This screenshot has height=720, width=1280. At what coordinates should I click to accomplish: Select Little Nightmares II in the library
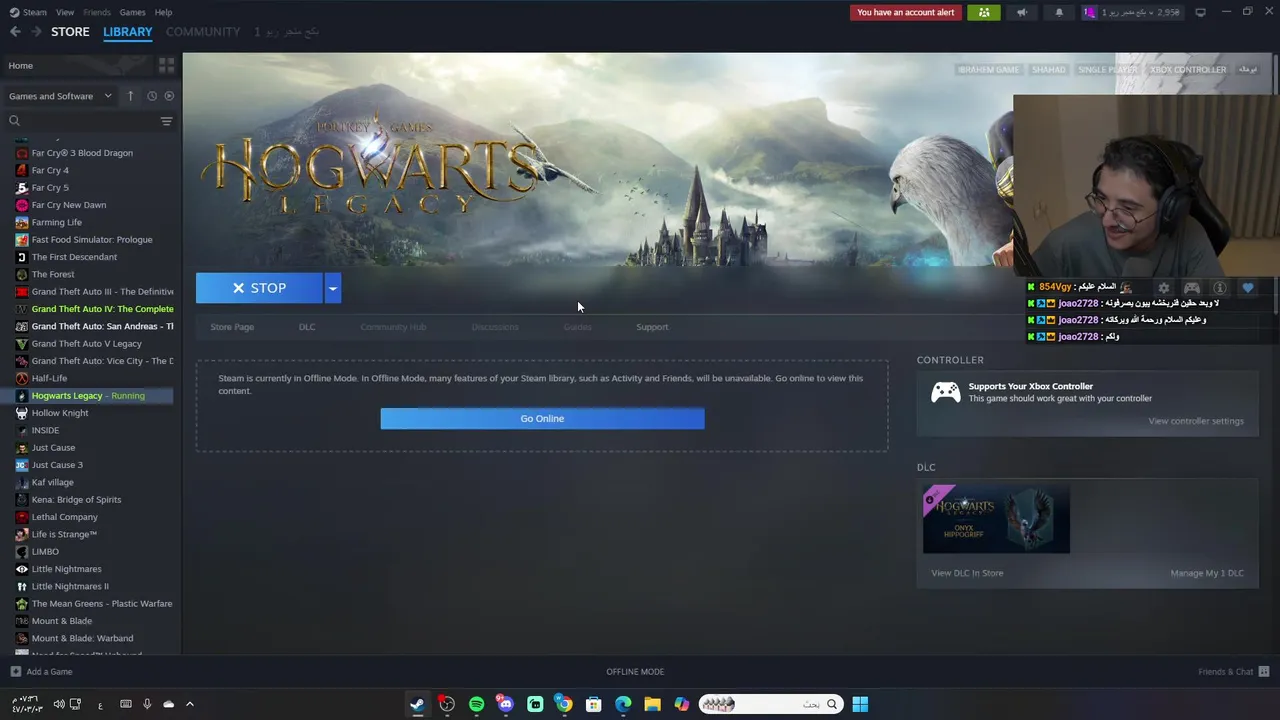(x=93, y=586)
